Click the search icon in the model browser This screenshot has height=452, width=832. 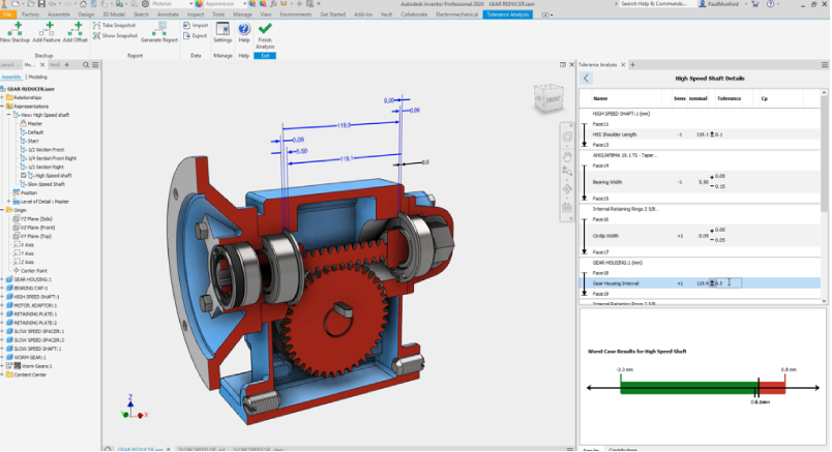[x=85, y=65]
